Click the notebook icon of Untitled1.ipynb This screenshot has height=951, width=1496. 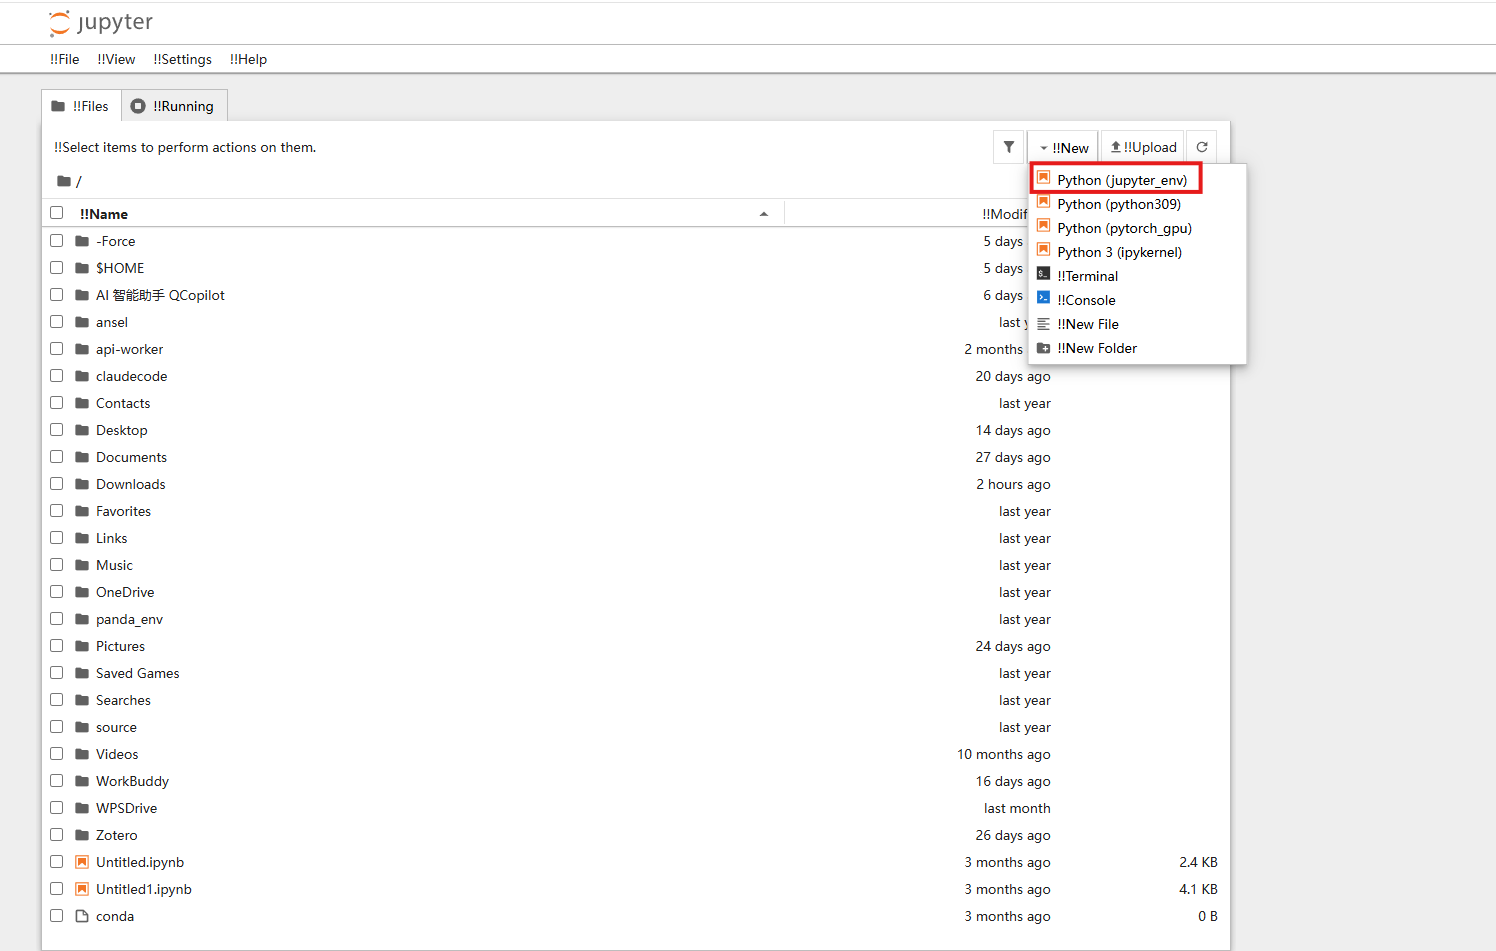point(82,889)
